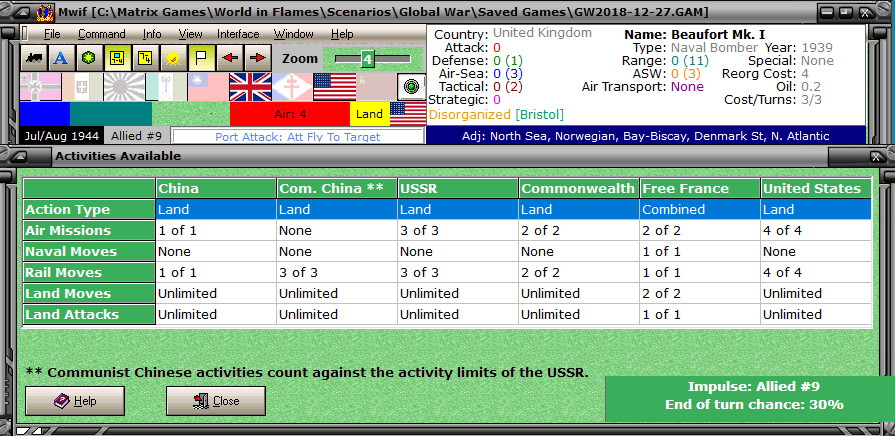
Task: Click the Mwif application icon in title bar
Action: click(45, 12)
